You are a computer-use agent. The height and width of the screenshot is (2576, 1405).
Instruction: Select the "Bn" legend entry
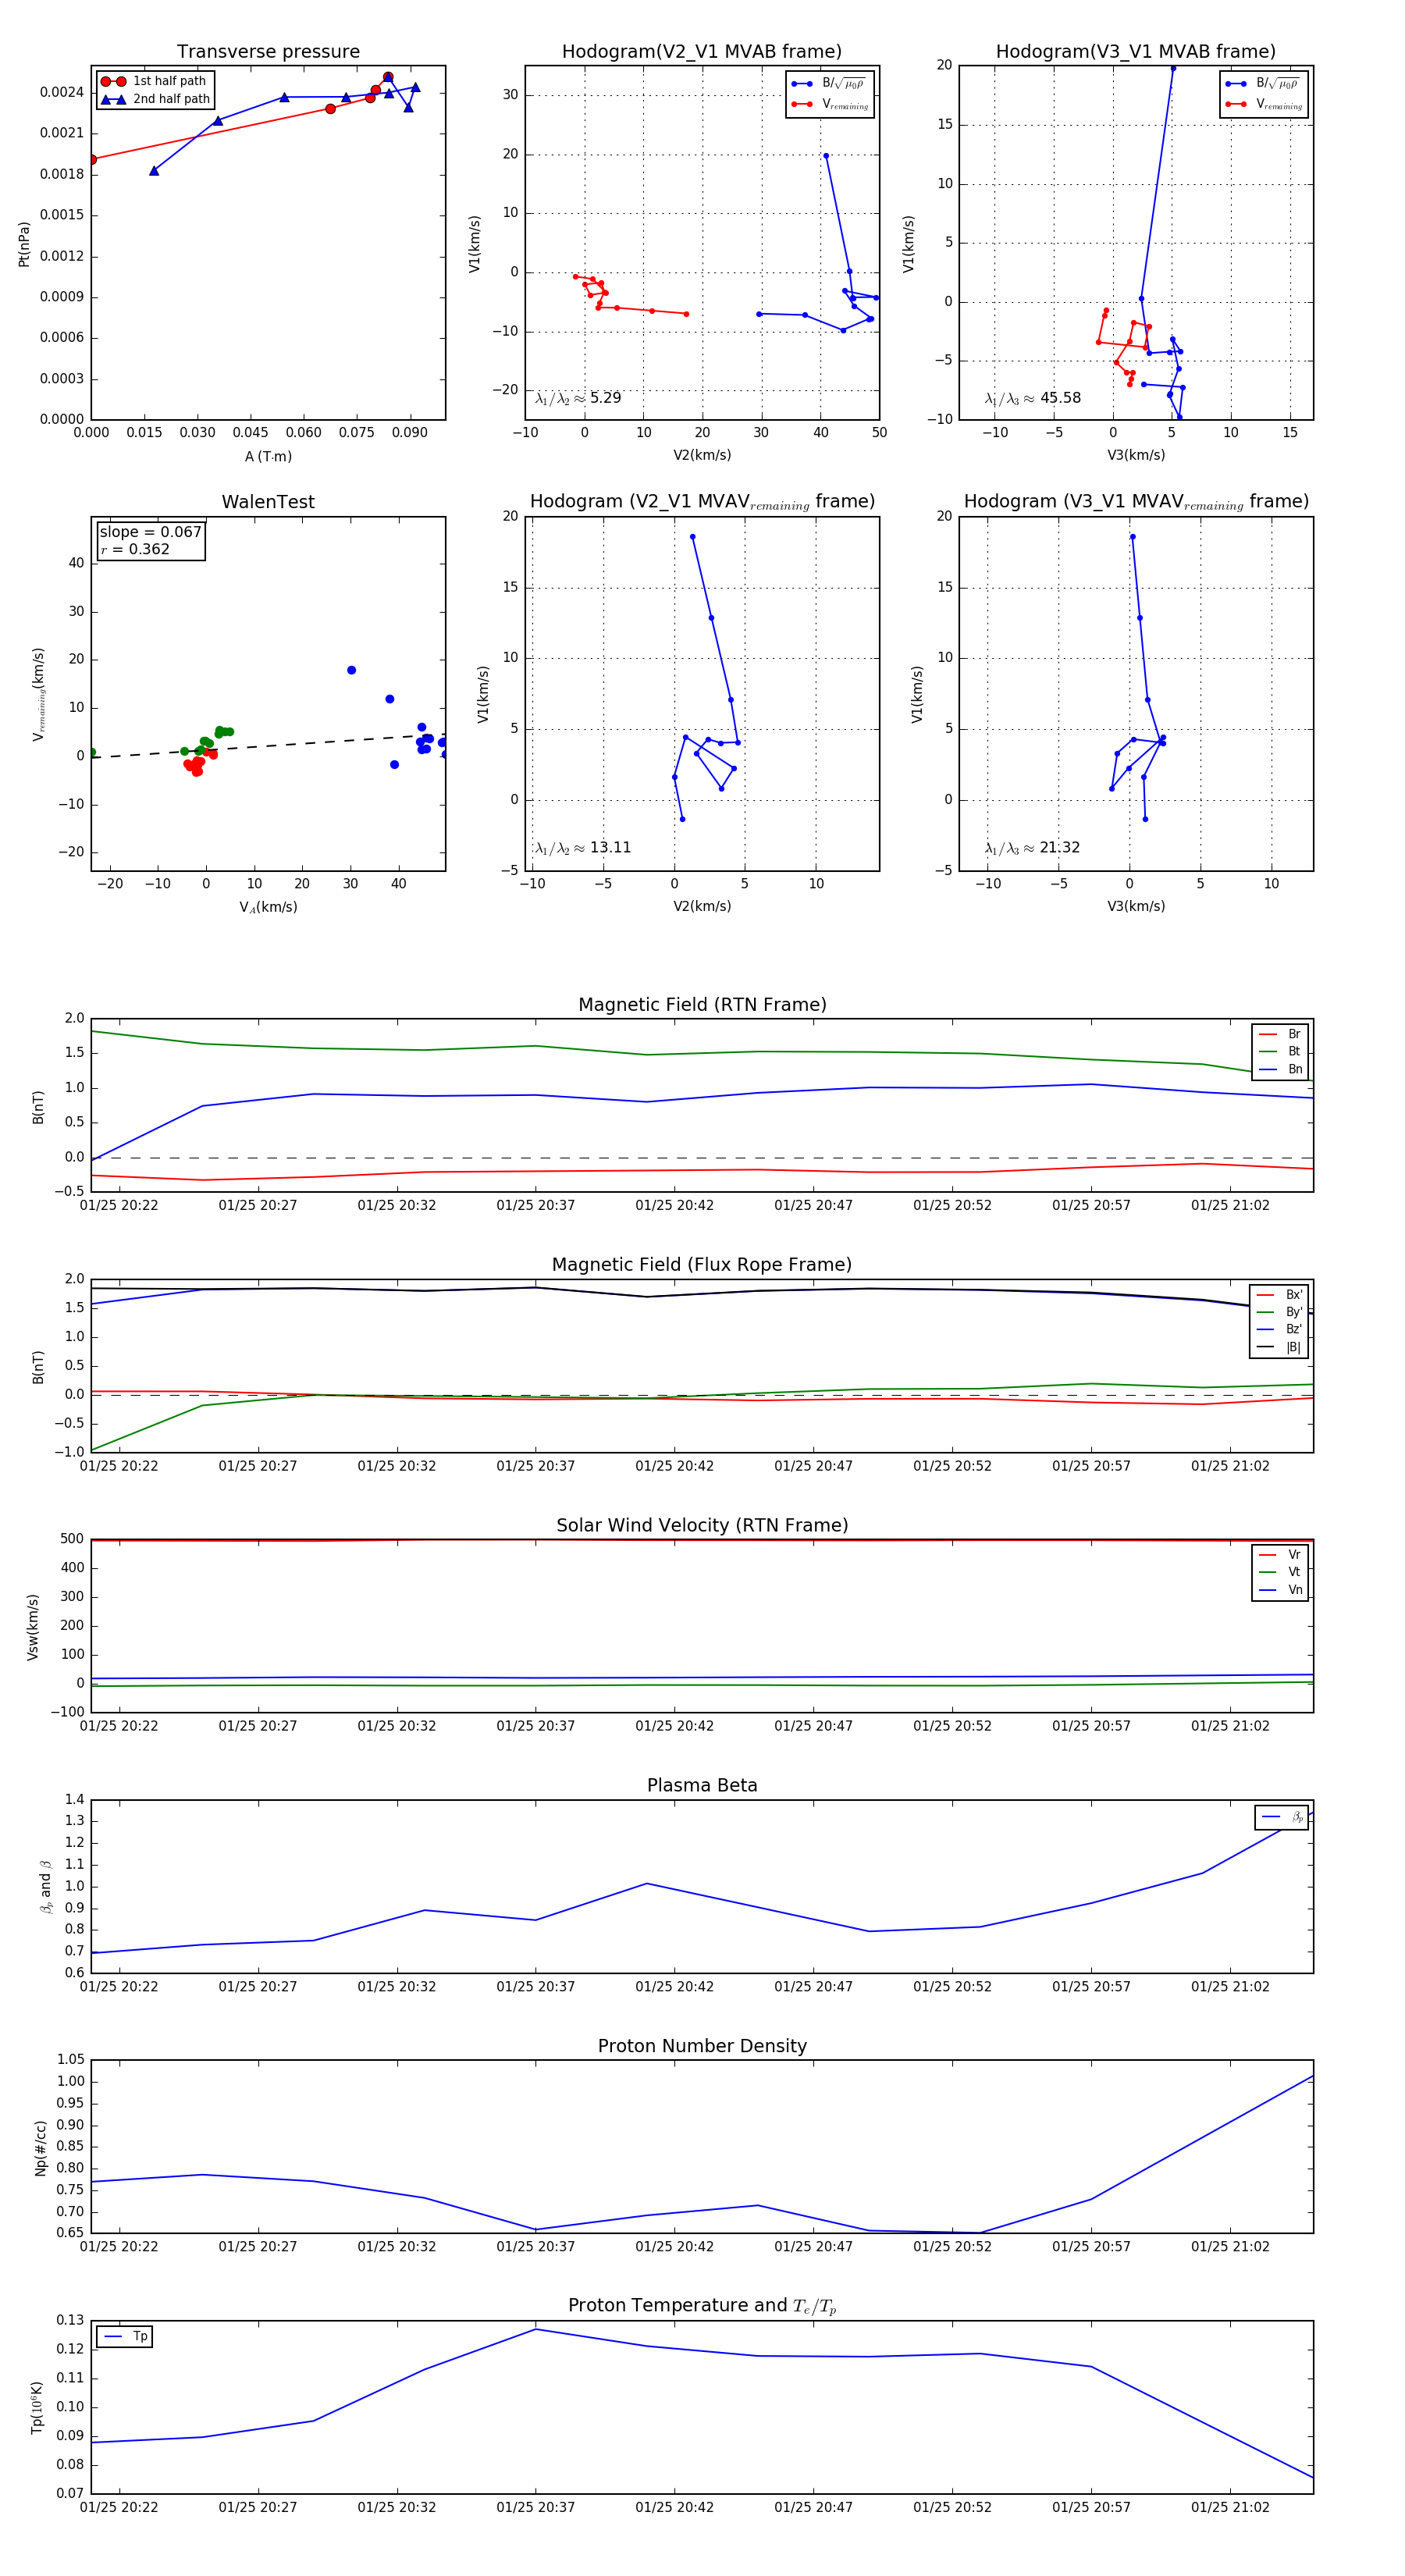pyautogui.click(x=1280, y=1070)
